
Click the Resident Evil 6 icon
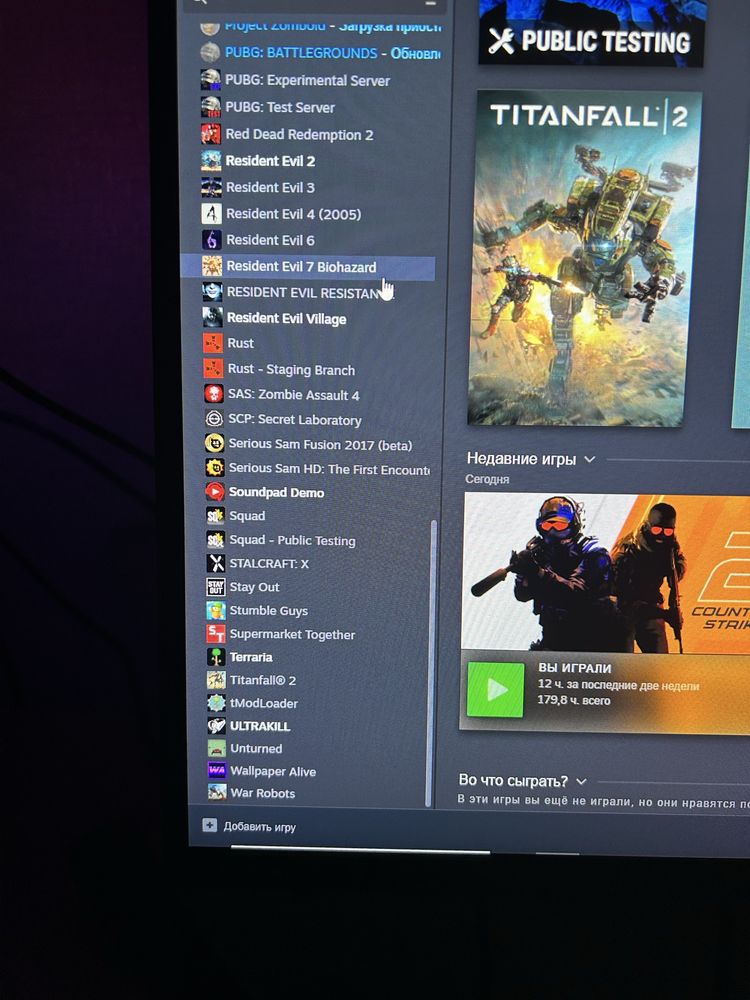tap(212, 240)
